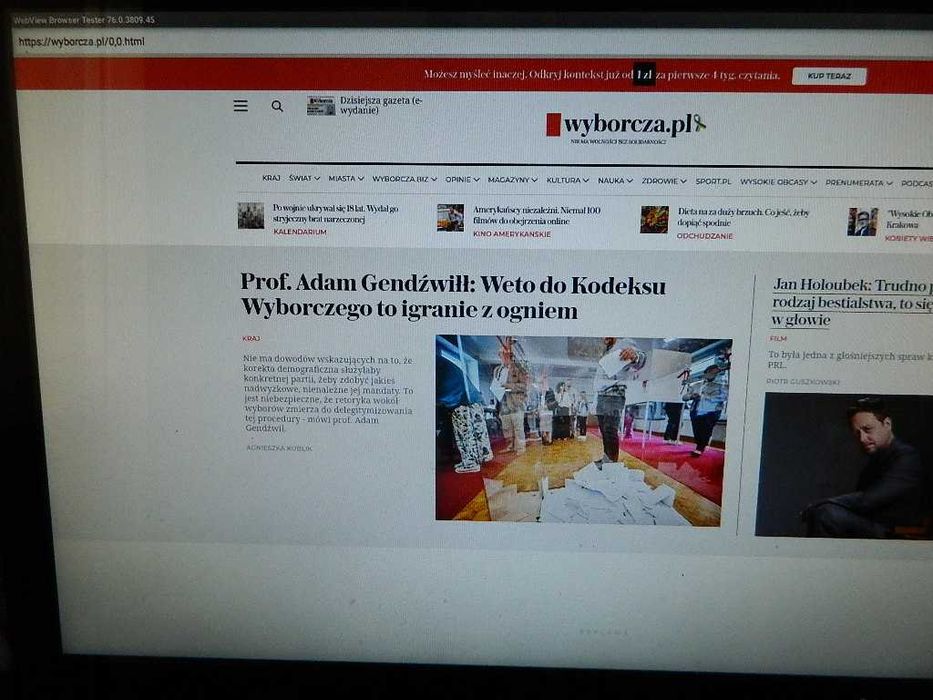Viewport: 933px width, 700px height.
Task: Select the SPORT.PL menu item
Action: coord(713,181)
